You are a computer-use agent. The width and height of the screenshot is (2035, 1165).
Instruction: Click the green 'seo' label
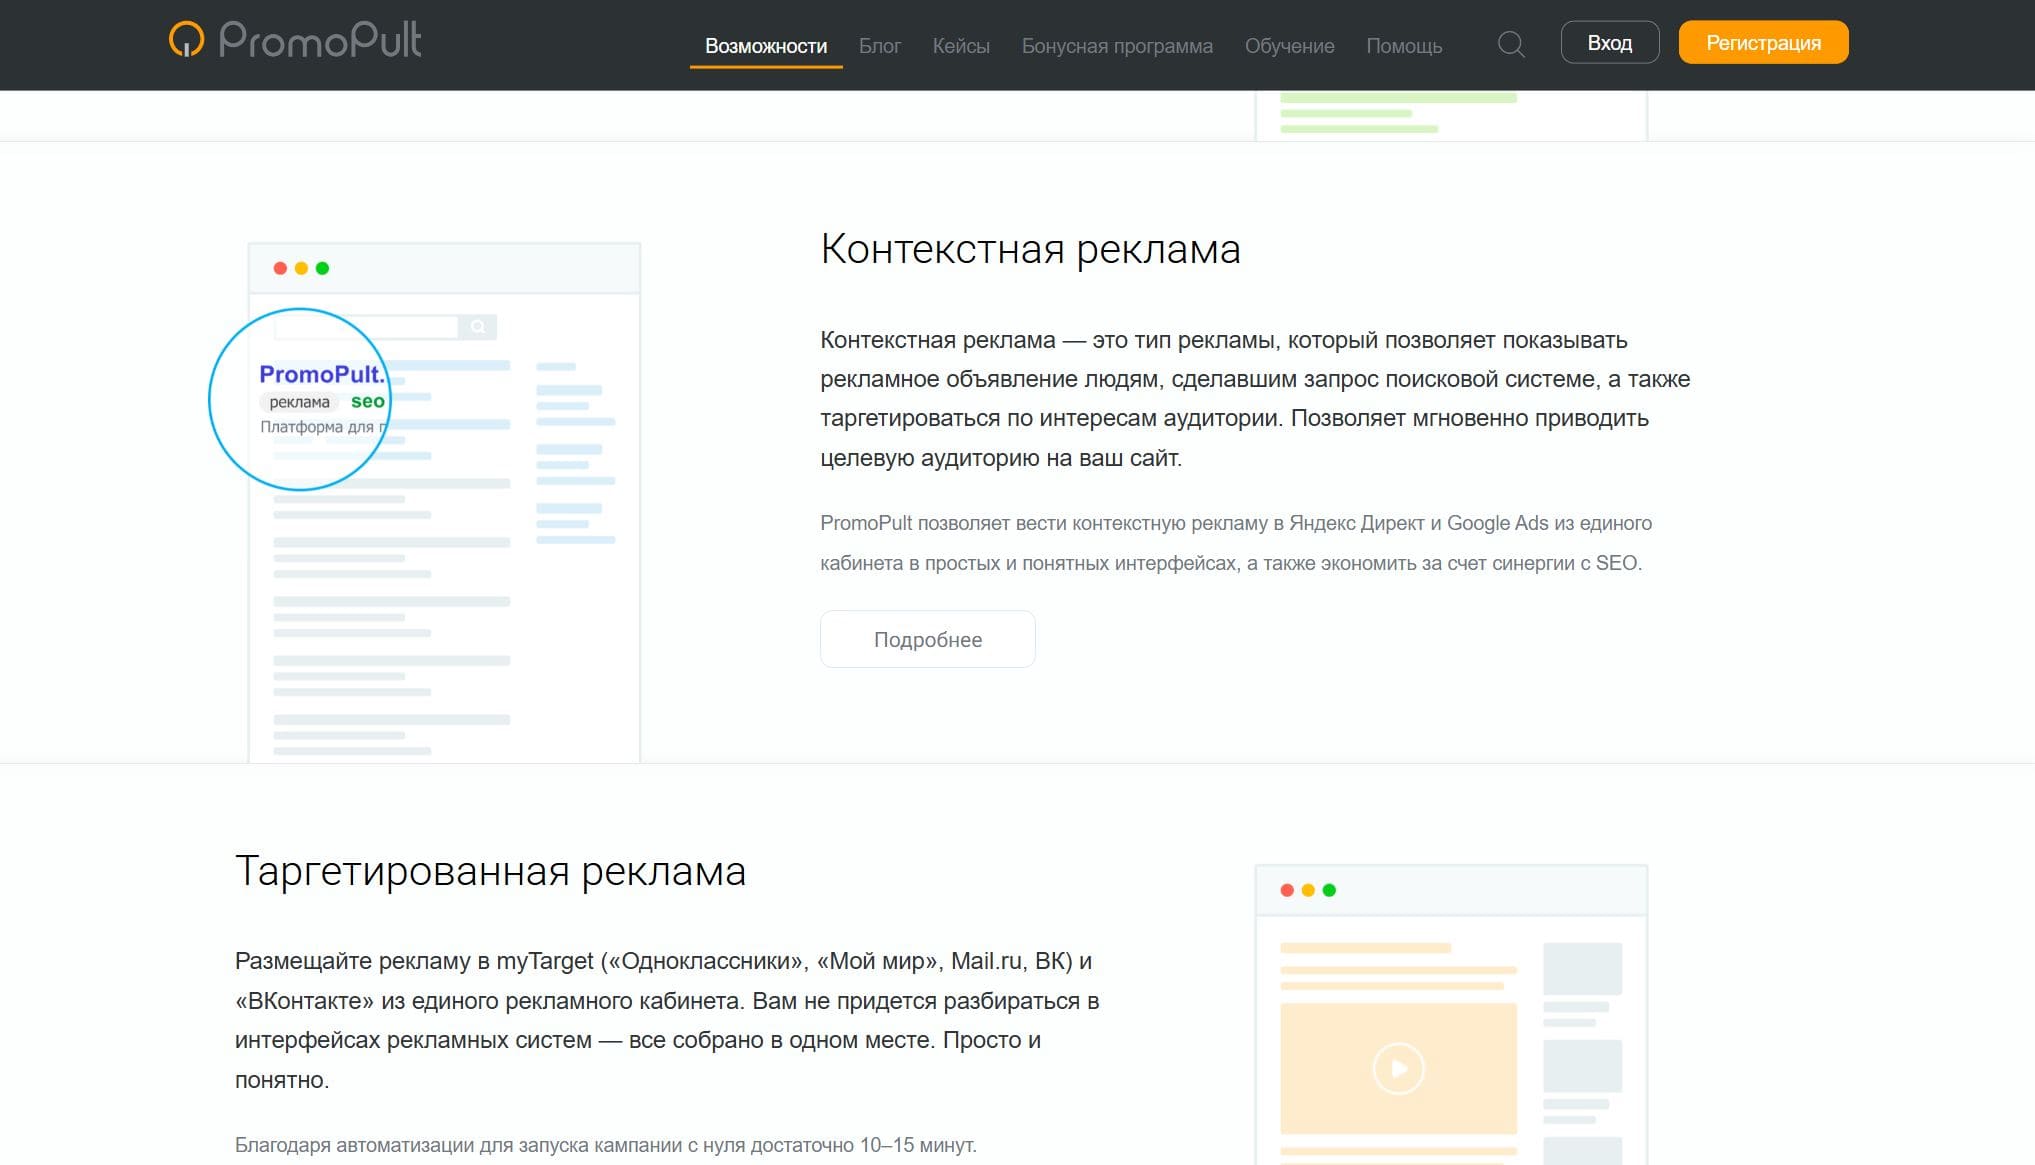(367, 401)
